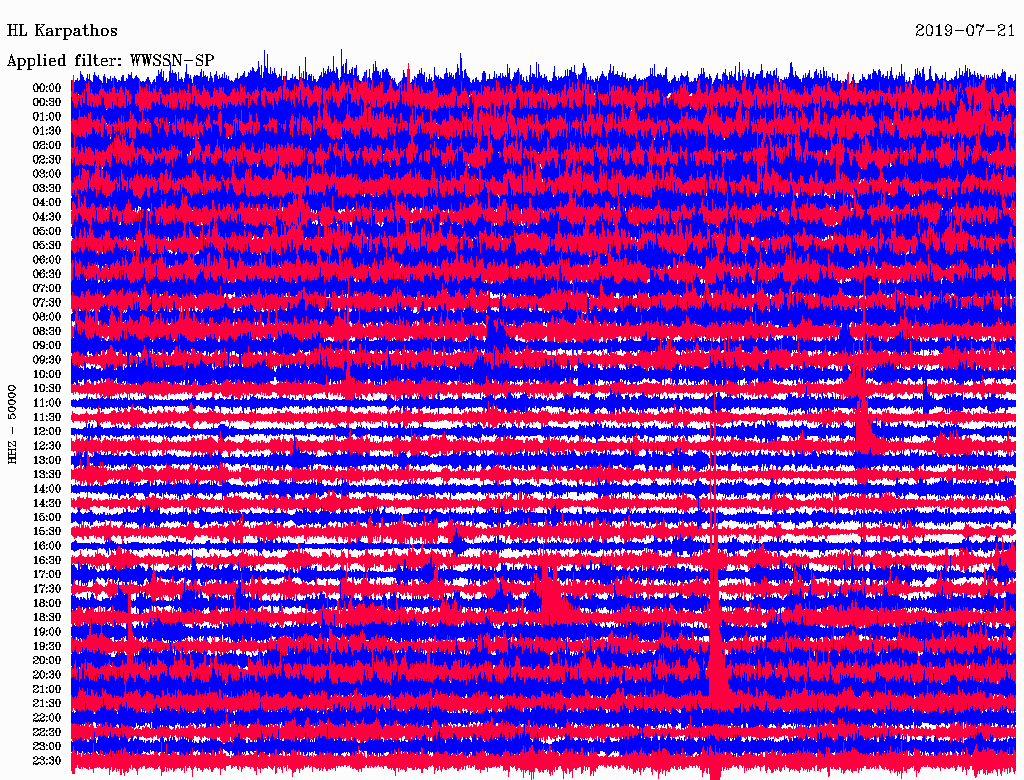The width and height of the screenshot is (1024, 780).
Task: Select the 05:30 time label
Action: point(47,245)
